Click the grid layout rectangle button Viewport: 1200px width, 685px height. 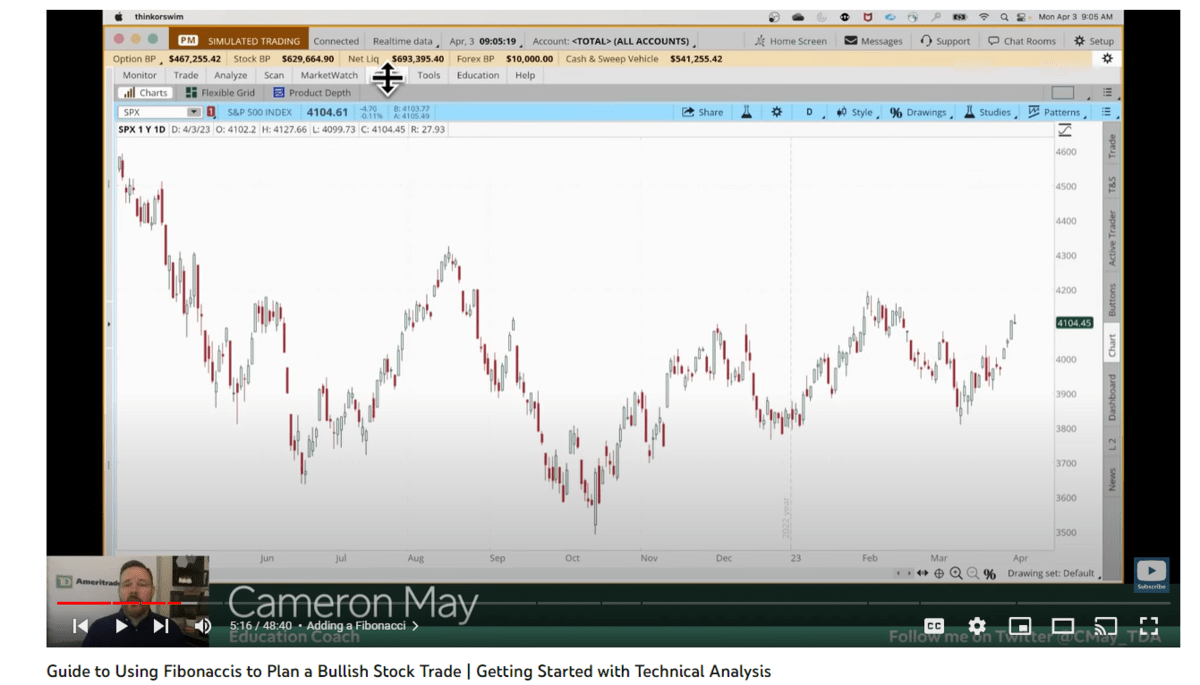click(x=1062, y=93)
